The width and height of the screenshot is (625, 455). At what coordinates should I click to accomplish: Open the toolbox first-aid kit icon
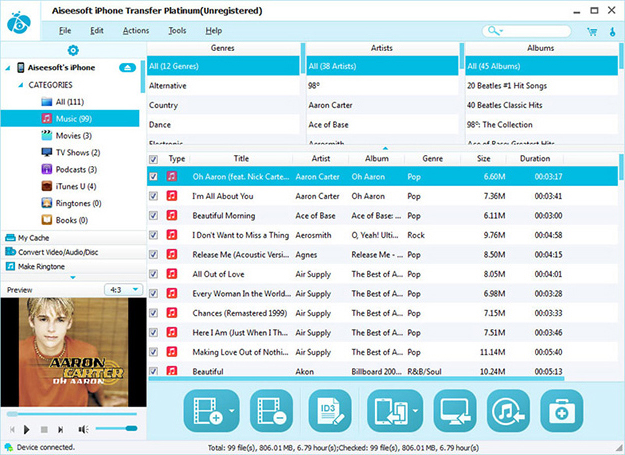pos(561,411)
